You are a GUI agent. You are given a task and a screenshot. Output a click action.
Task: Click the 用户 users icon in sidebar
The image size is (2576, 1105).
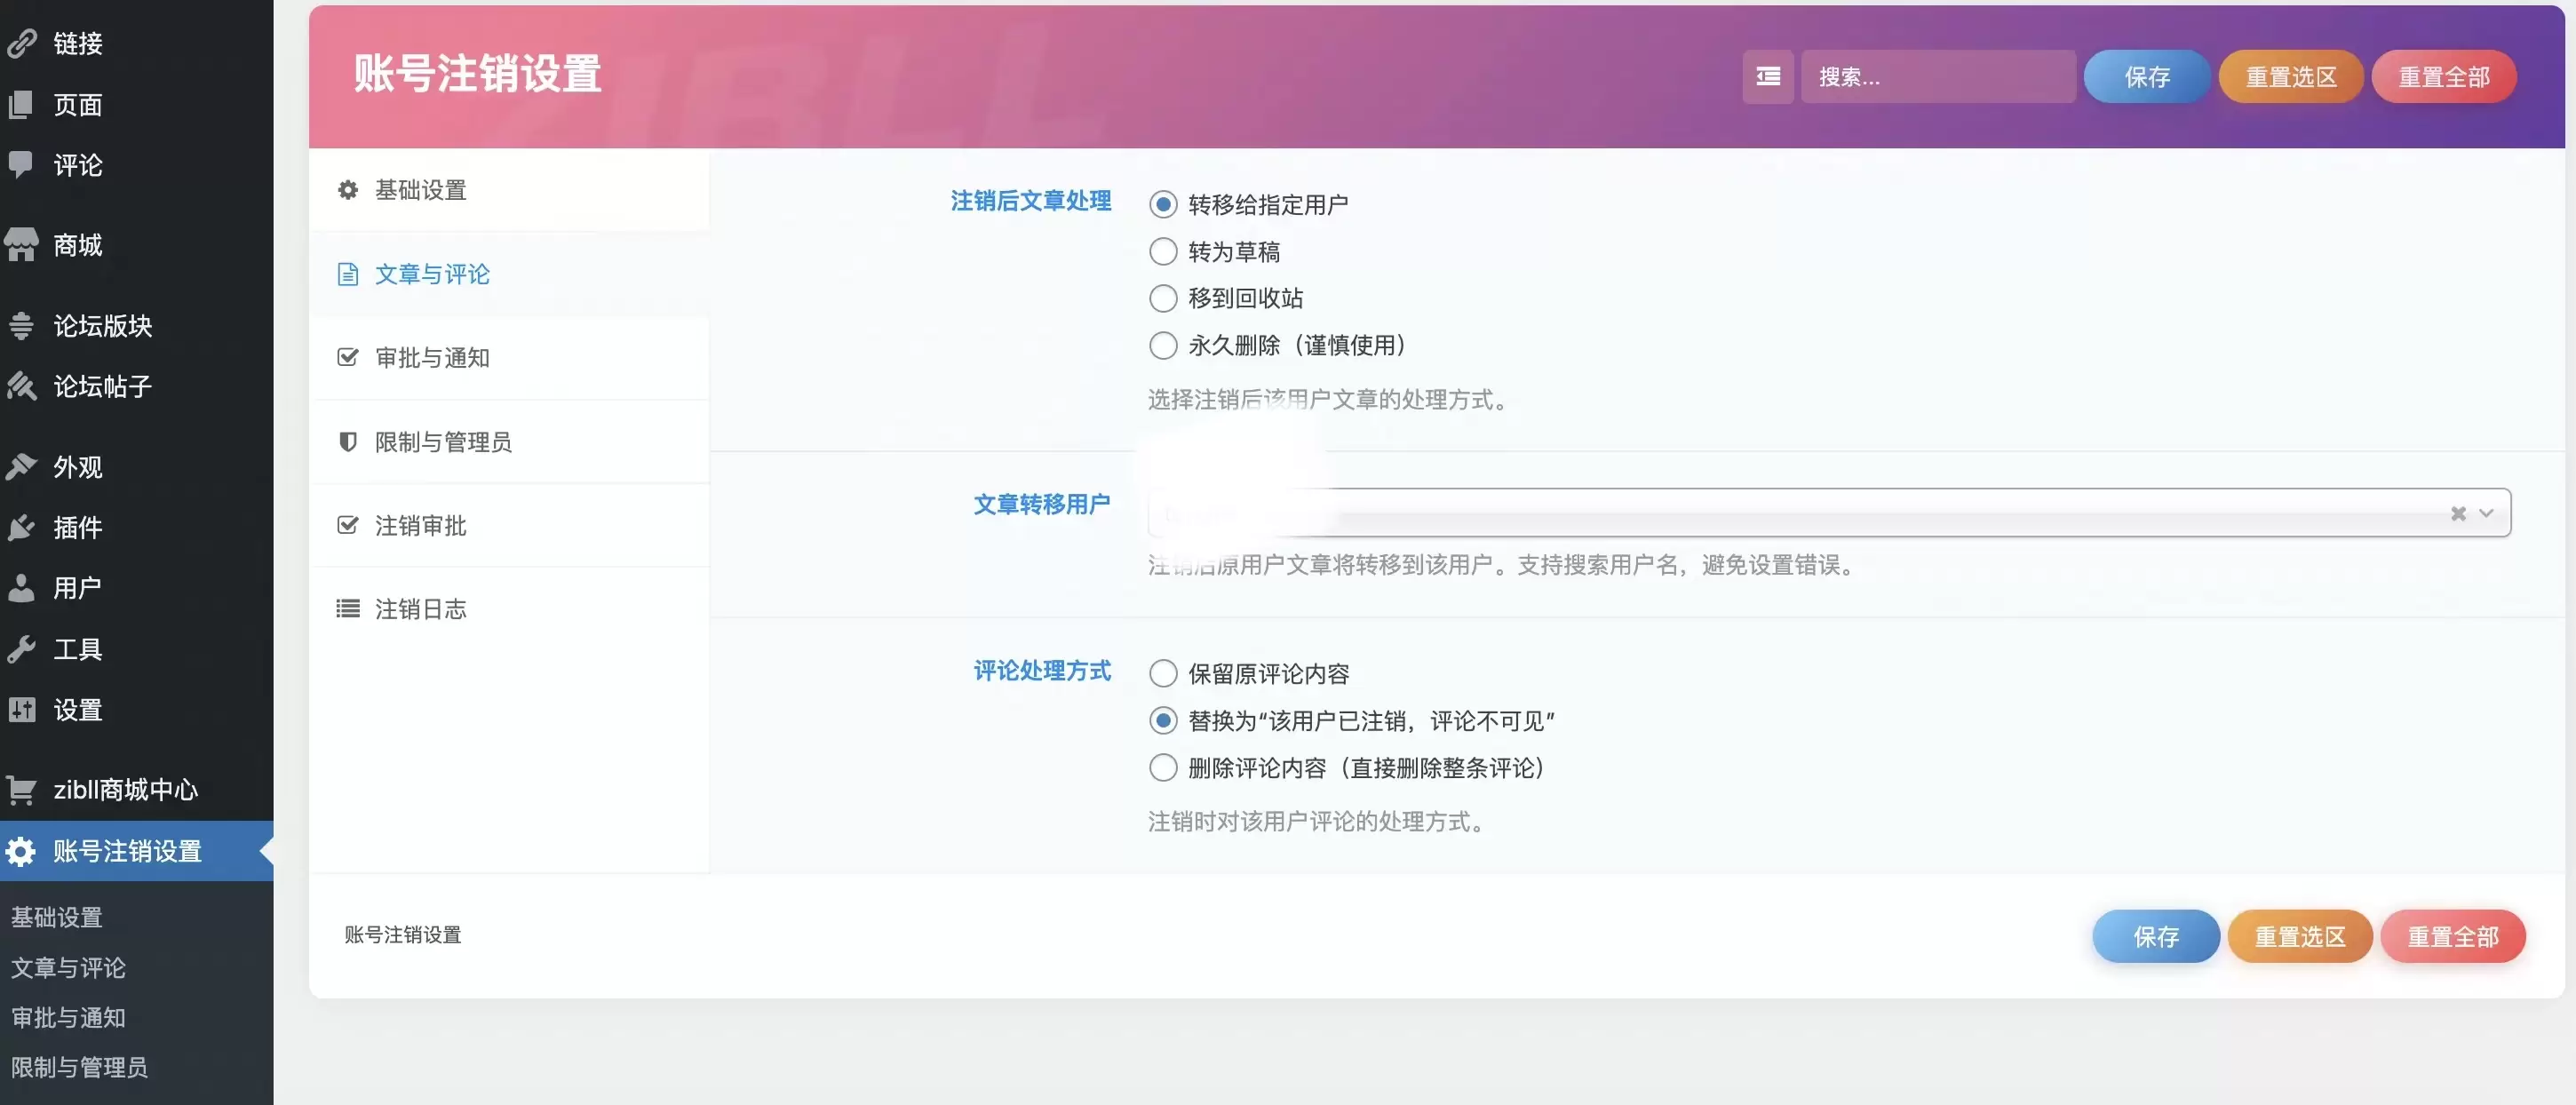click(23, 588)
